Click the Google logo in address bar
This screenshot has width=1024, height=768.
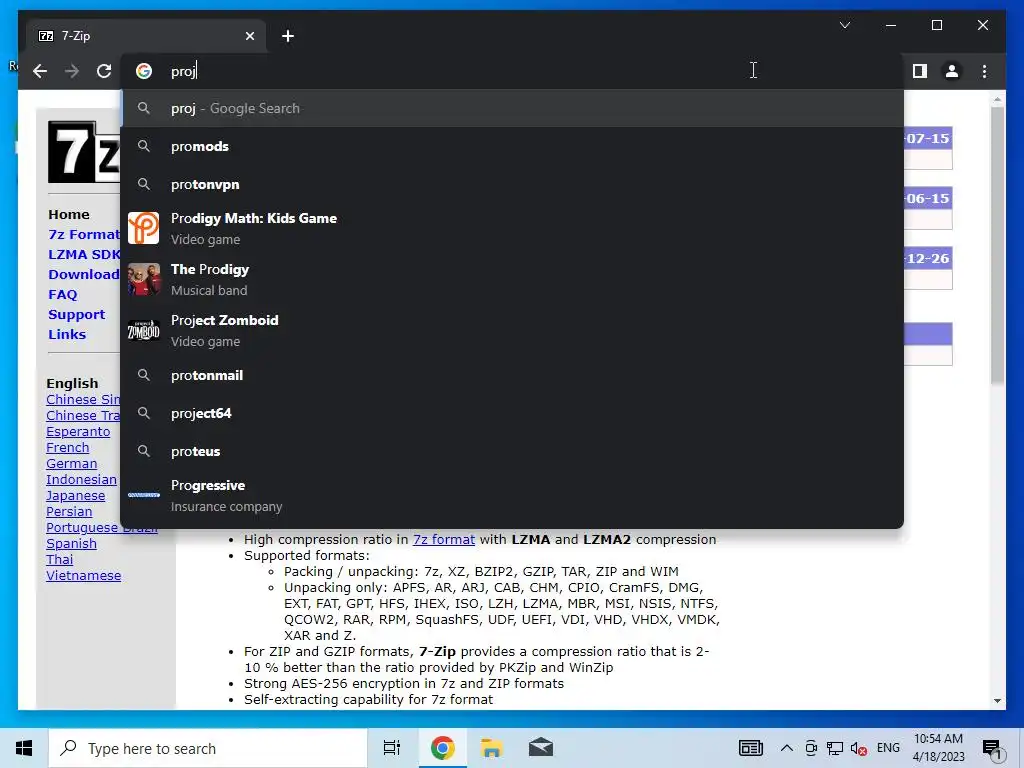(x=144, y=71)
